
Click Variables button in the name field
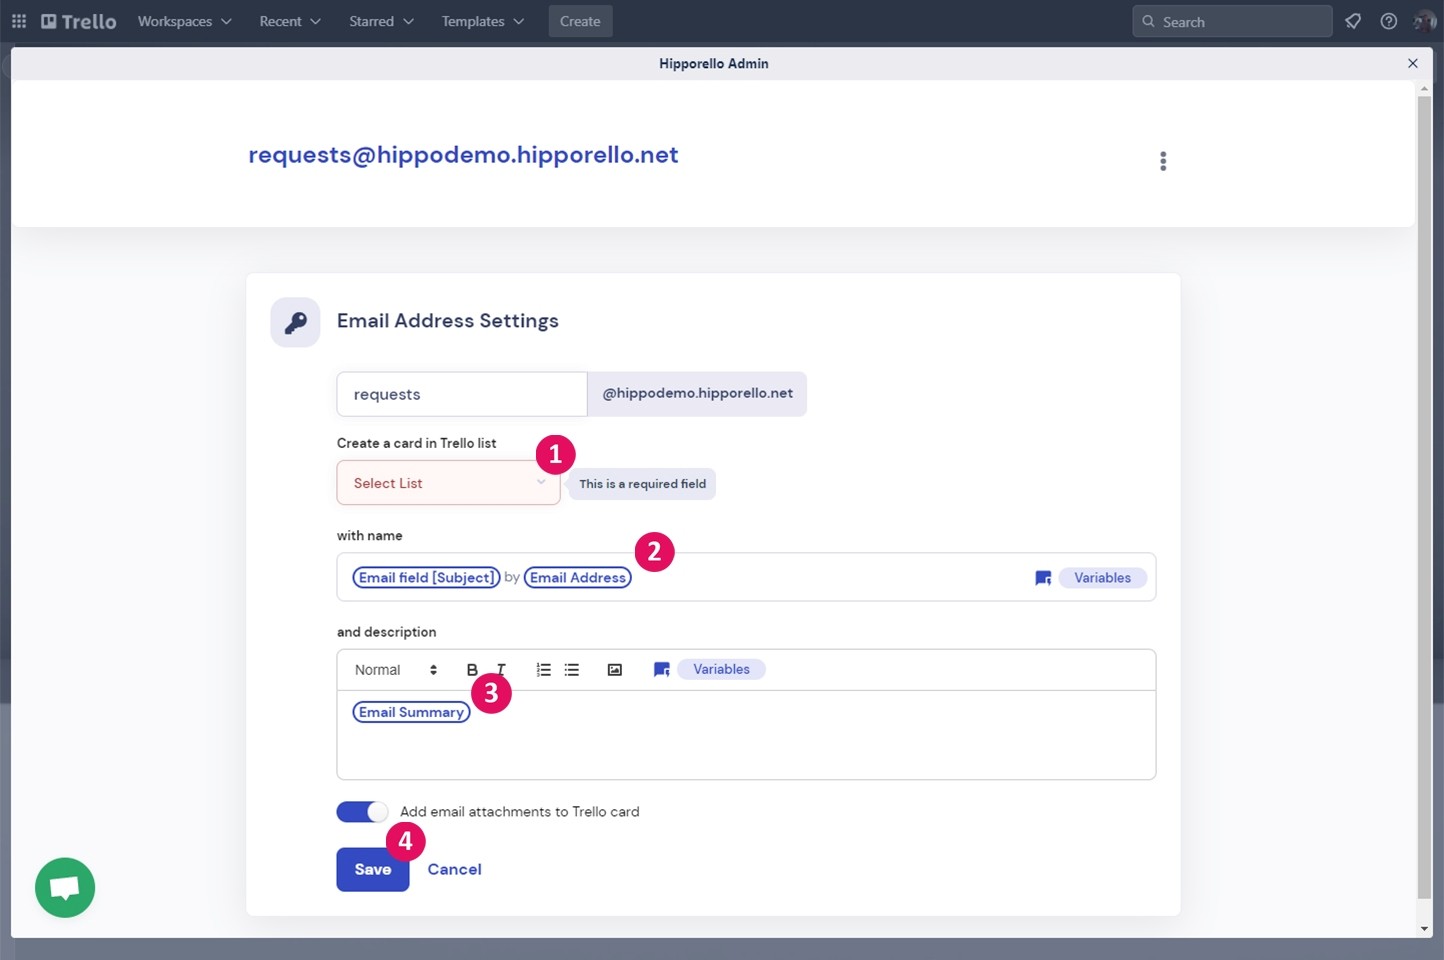click(1102, 578)
